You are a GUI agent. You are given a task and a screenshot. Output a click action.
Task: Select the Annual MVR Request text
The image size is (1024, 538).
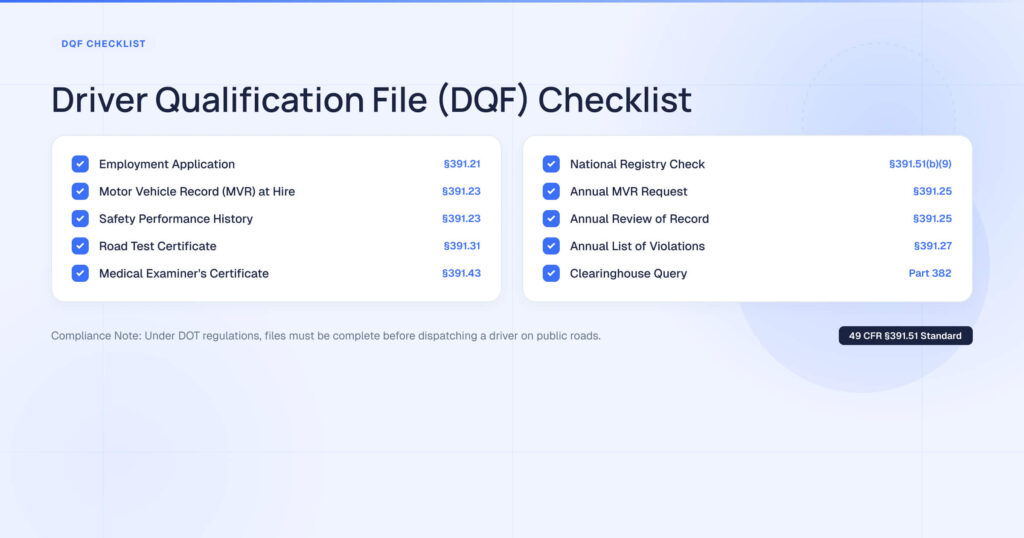628,191
